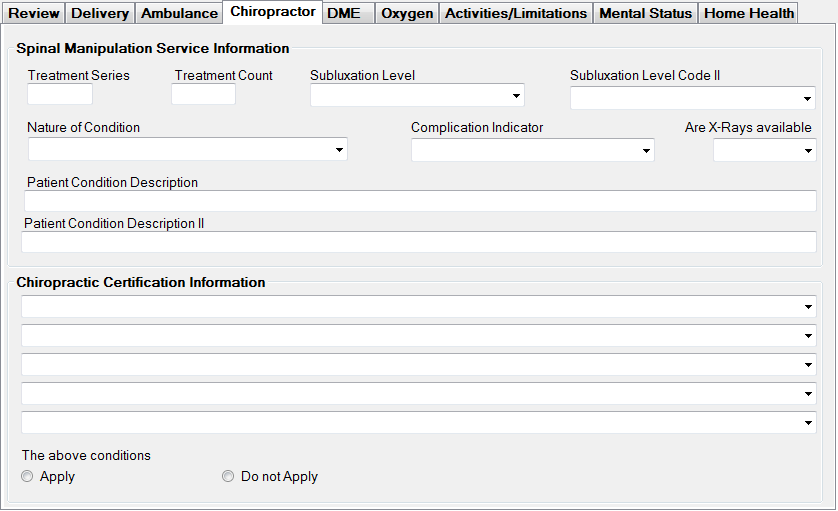Switch to Activities/Limitations tab

tap(516, 13)
